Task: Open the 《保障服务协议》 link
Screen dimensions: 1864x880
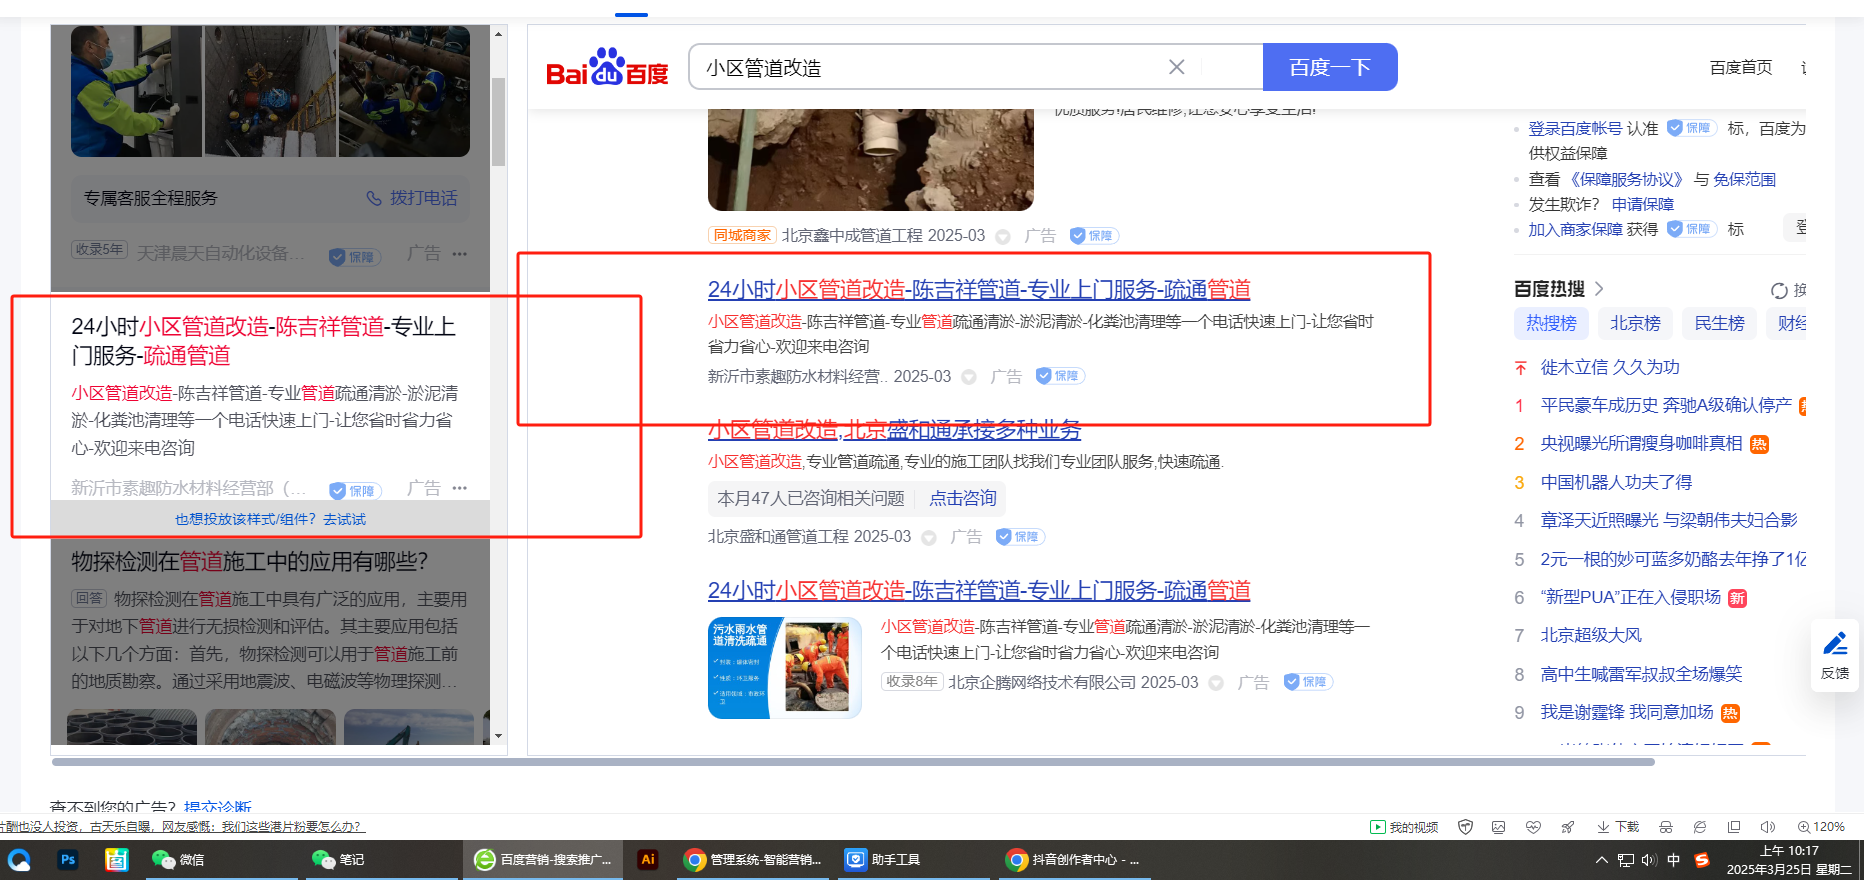Action: click(1625, 179)
